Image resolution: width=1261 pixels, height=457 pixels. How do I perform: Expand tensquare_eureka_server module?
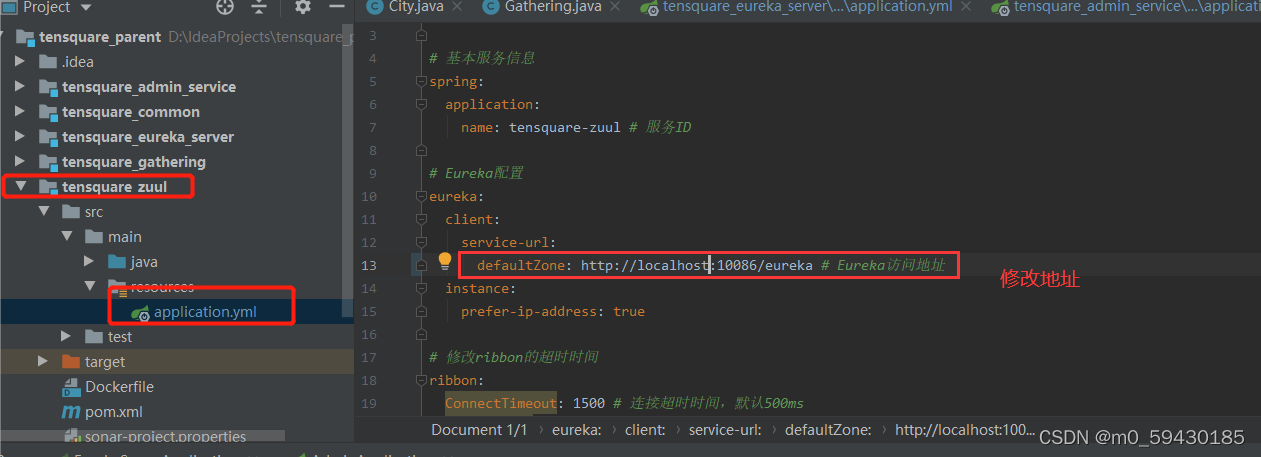point(20,137)
